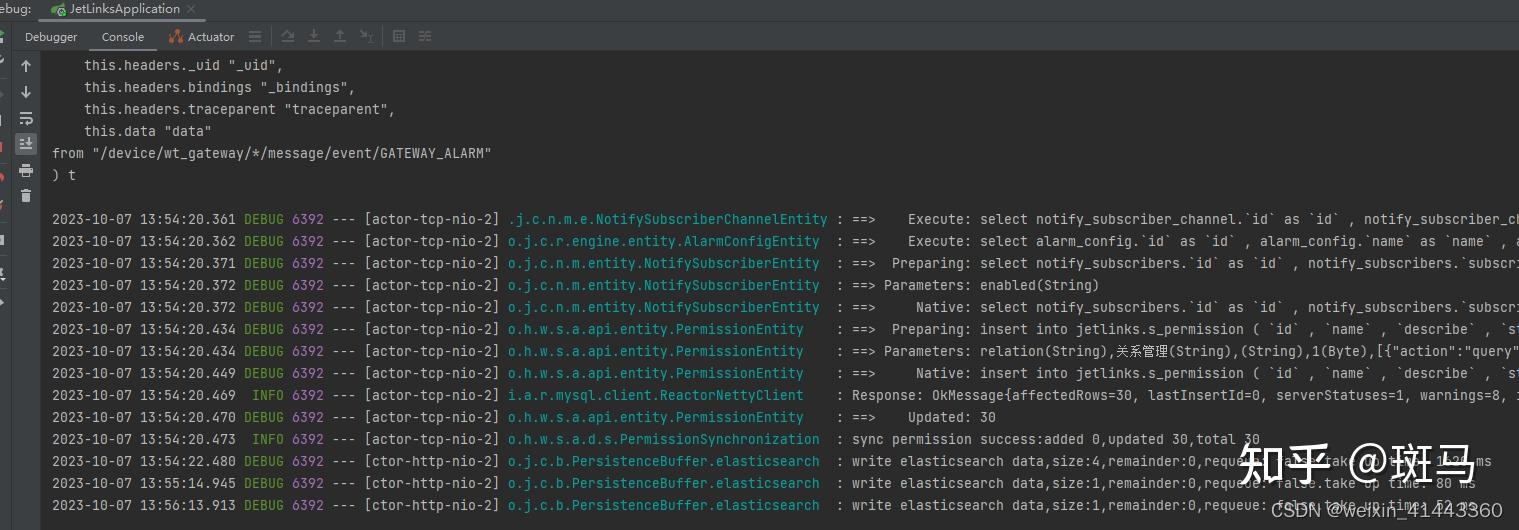Toggle soft-wrap in the console
The image size is (1519, 530).
[x=26, y=118]
